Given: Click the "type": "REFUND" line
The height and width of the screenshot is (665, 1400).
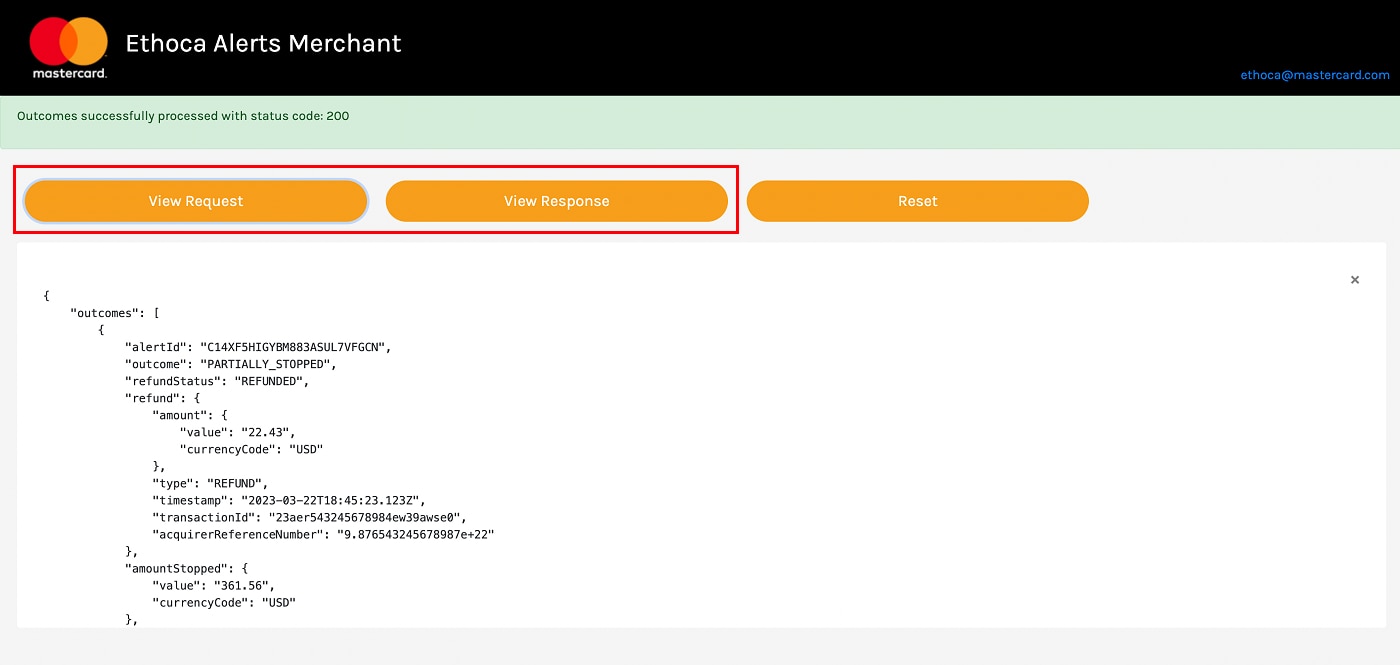Looking at the screenshot, I should click(x=209, y=483).
